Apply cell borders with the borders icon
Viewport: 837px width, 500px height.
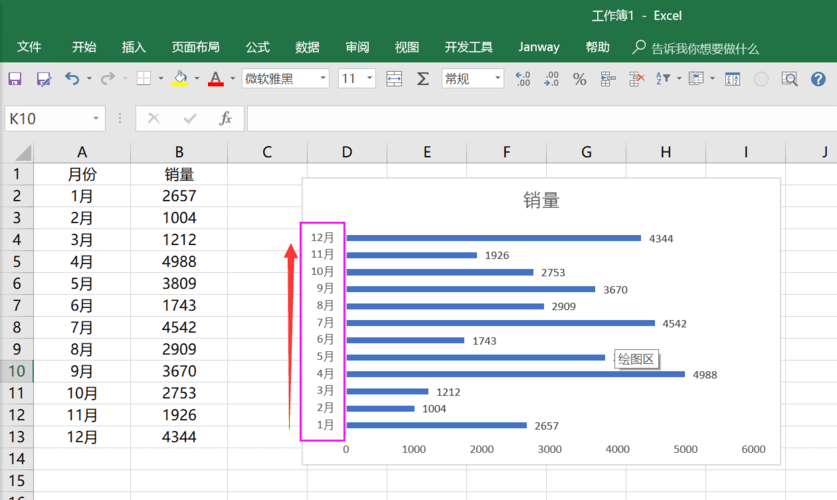(144, 79)
